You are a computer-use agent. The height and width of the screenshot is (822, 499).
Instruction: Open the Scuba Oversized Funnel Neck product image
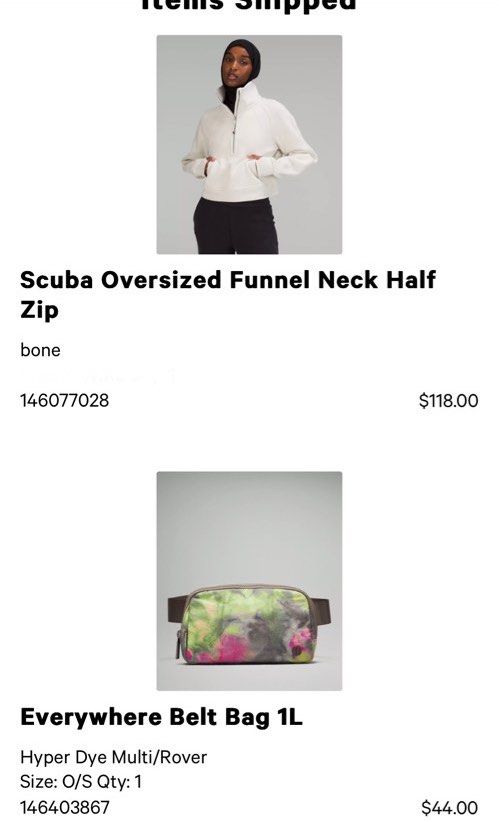click(x=249, y=145)
